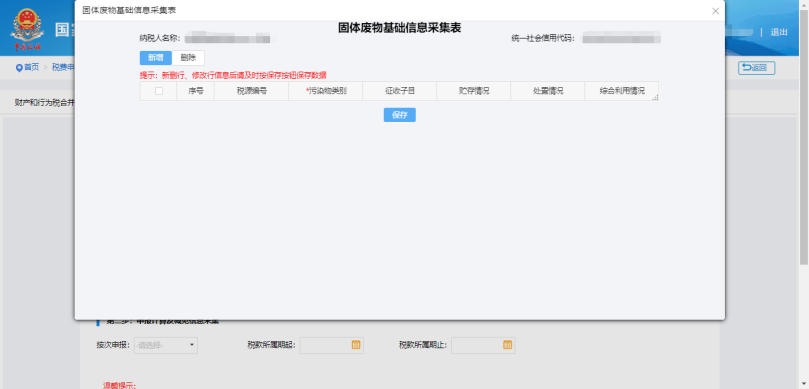The width and height of the screenshot is (809, 389).
Task: Save the form with 保存 button
Action: pos(400,115)
